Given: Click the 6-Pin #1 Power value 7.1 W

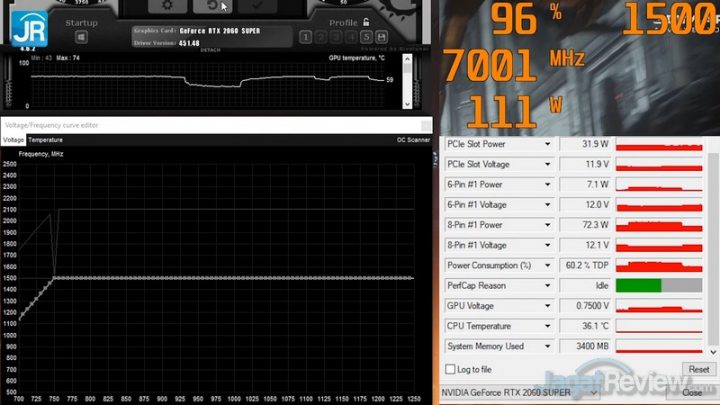Looking at the screenshot, I should point(585,185).
